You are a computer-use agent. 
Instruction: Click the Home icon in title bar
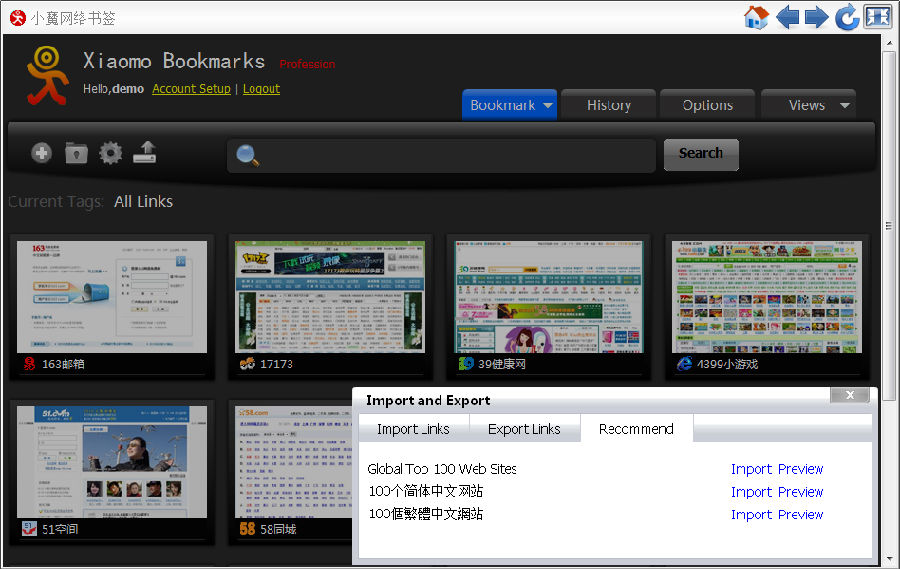(756, 17)
